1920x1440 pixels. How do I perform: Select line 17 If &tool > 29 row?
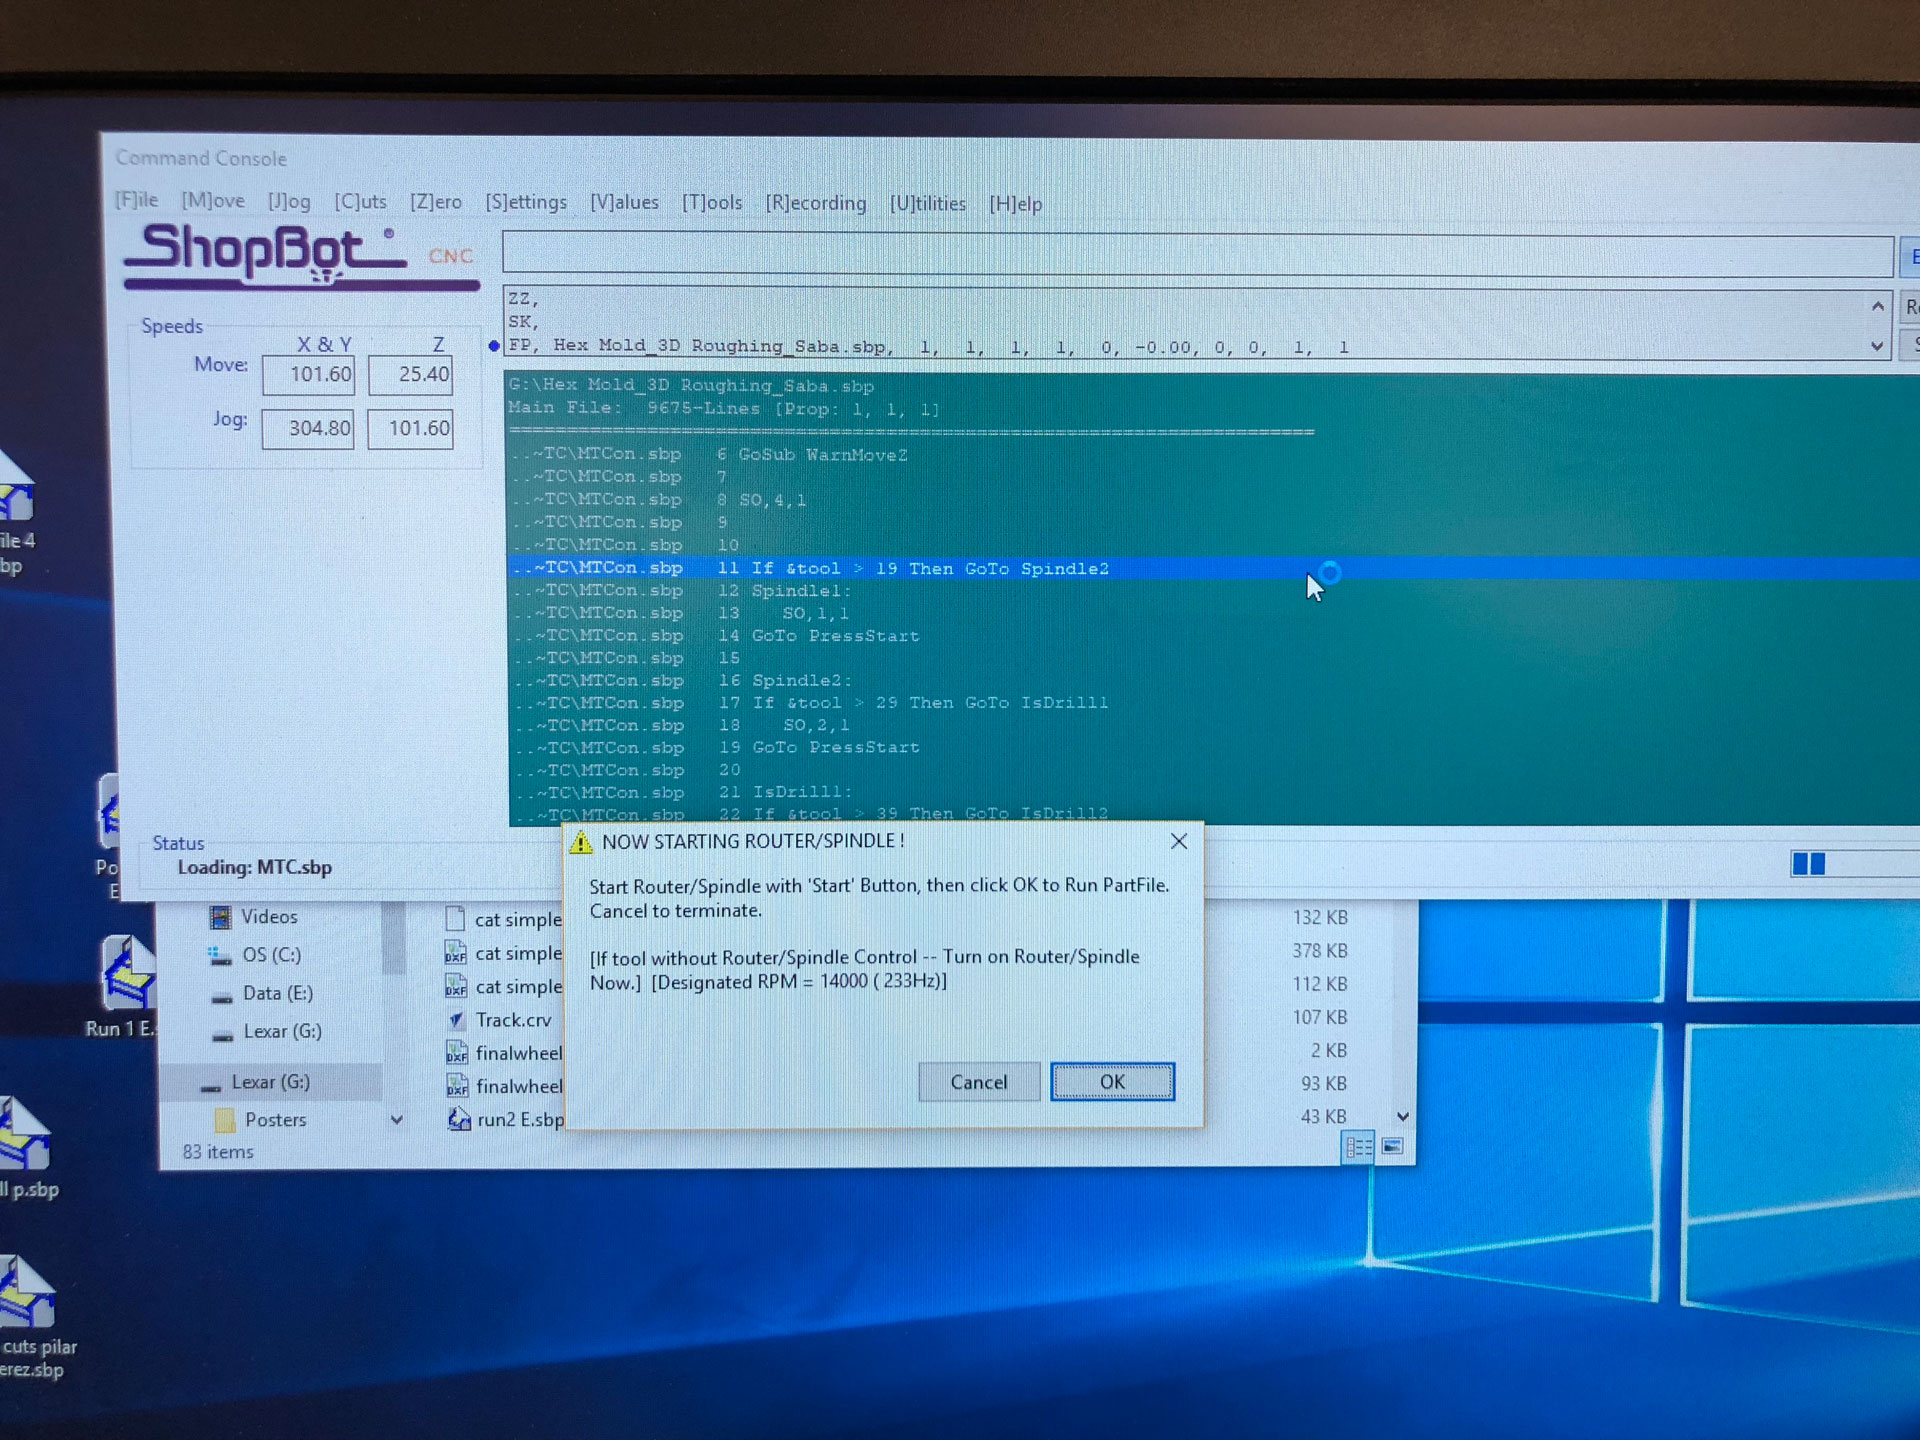[x=1213, y=703]
